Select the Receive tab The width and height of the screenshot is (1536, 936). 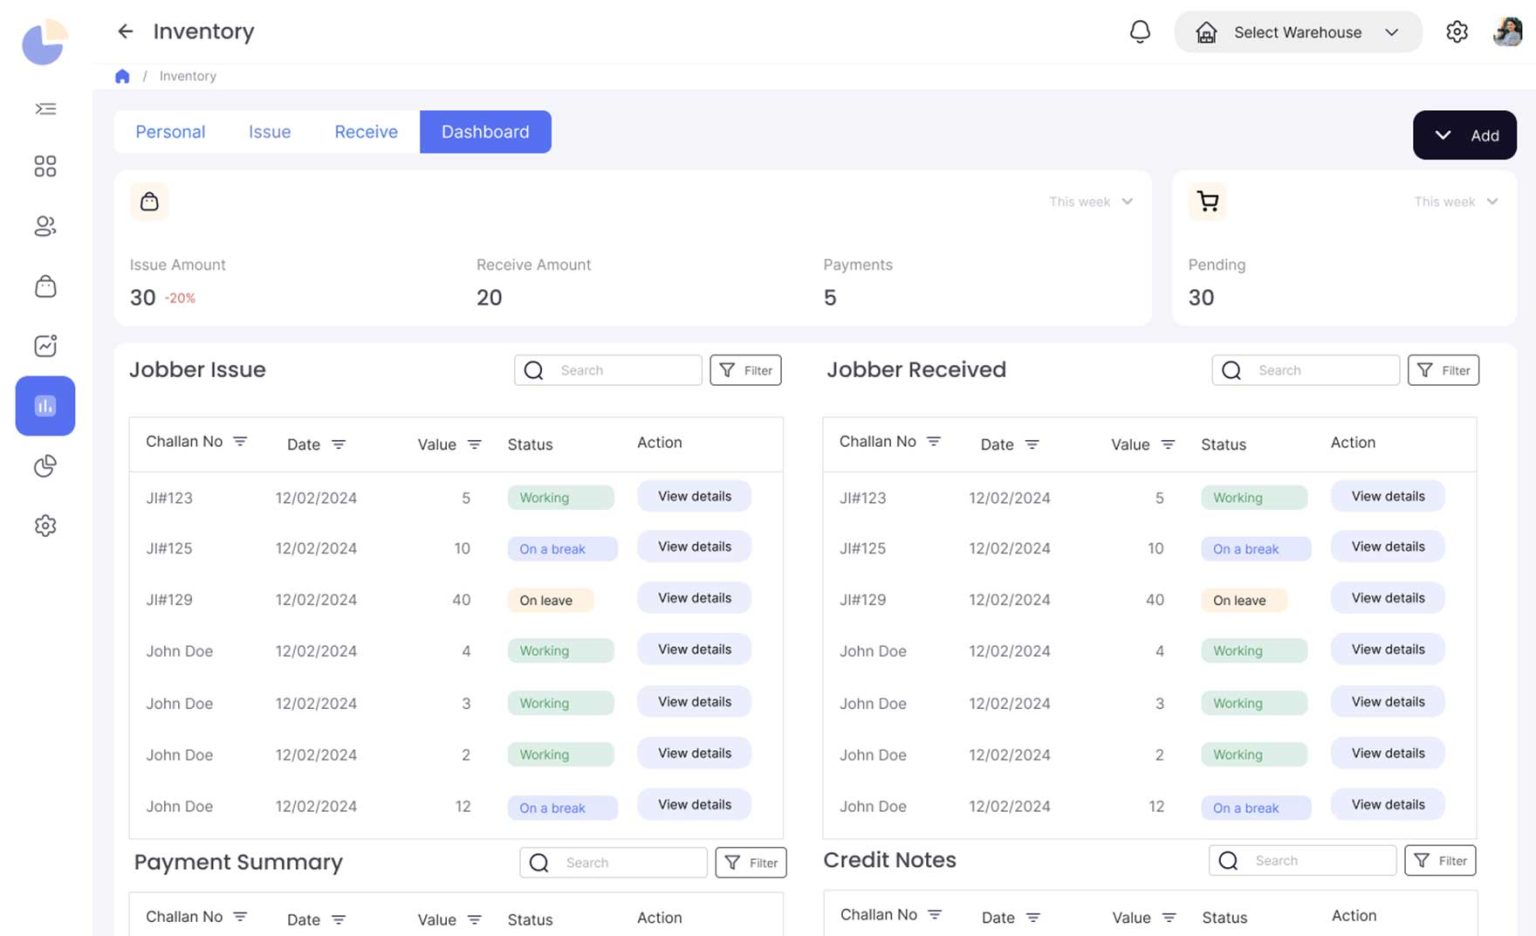365,131
